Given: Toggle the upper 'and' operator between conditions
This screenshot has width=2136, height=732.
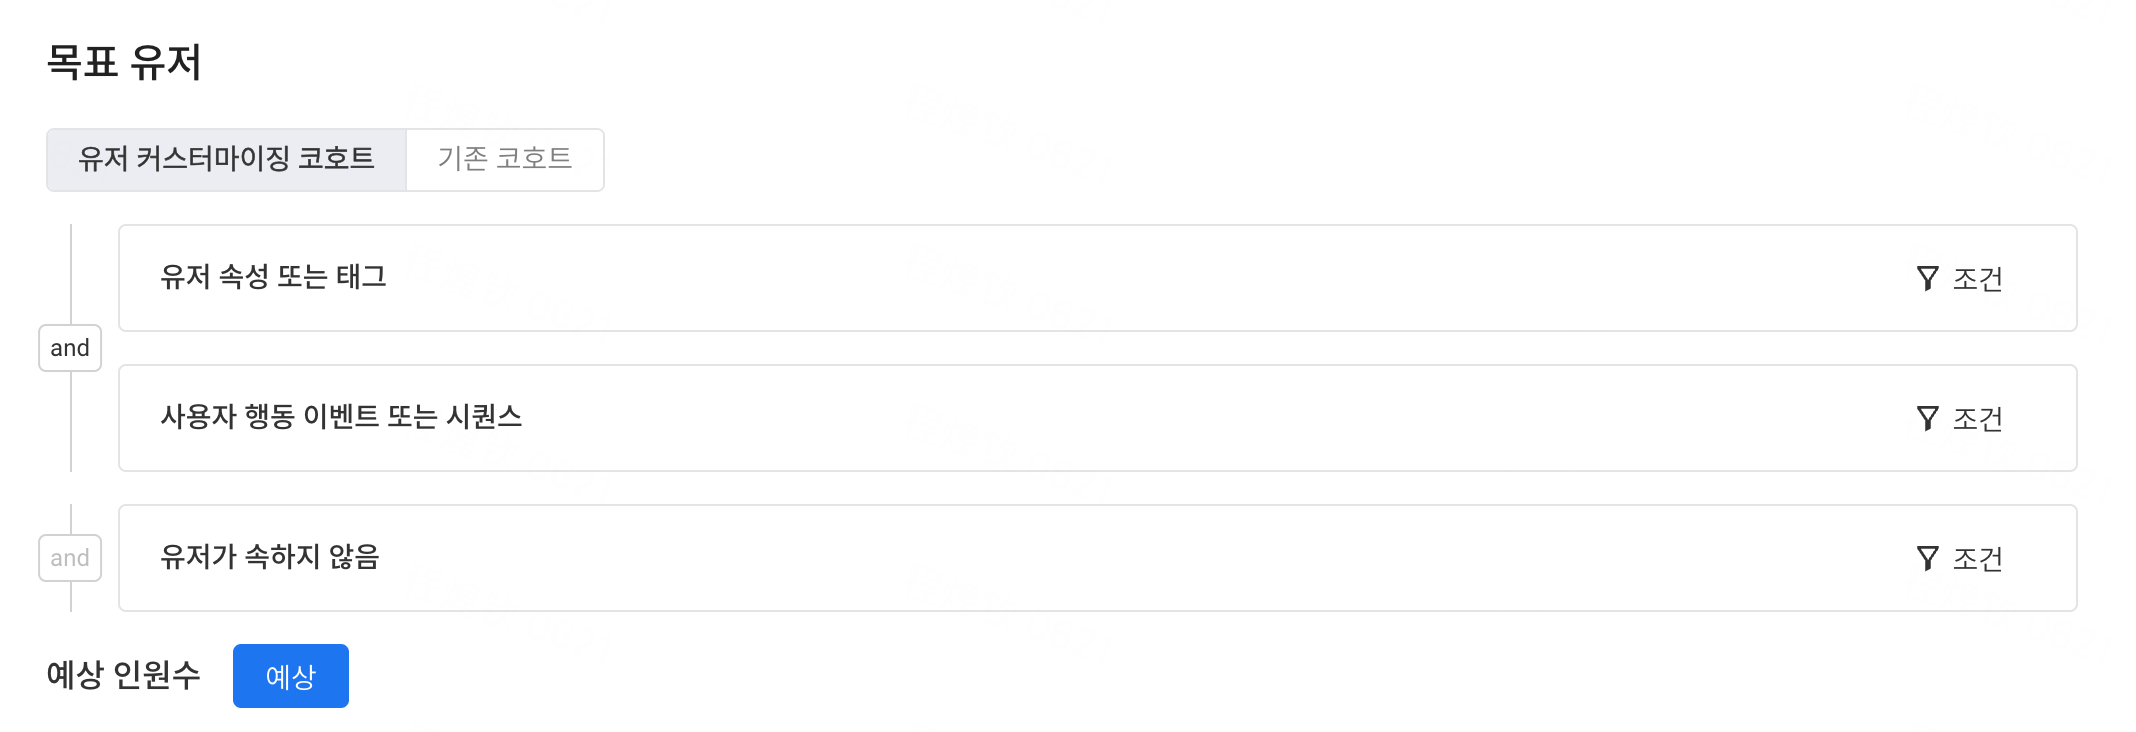Looking at the screenshot, I should [70, 348].
